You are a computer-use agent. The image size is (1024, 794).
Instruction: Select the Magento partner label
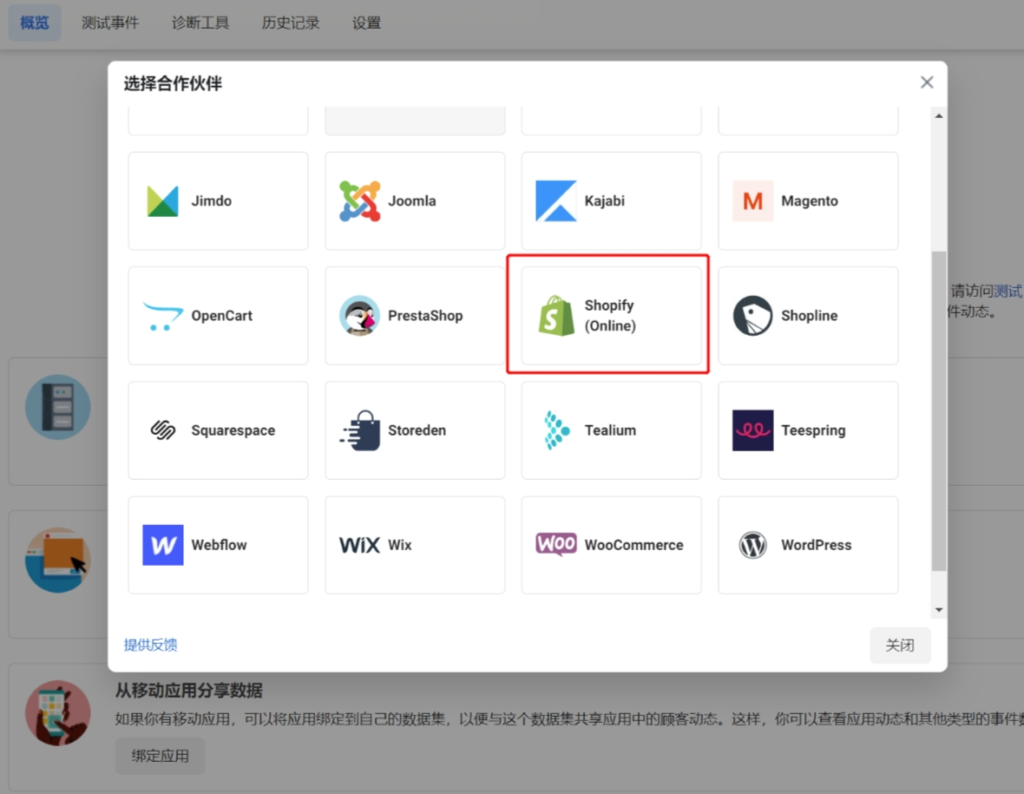810,201
